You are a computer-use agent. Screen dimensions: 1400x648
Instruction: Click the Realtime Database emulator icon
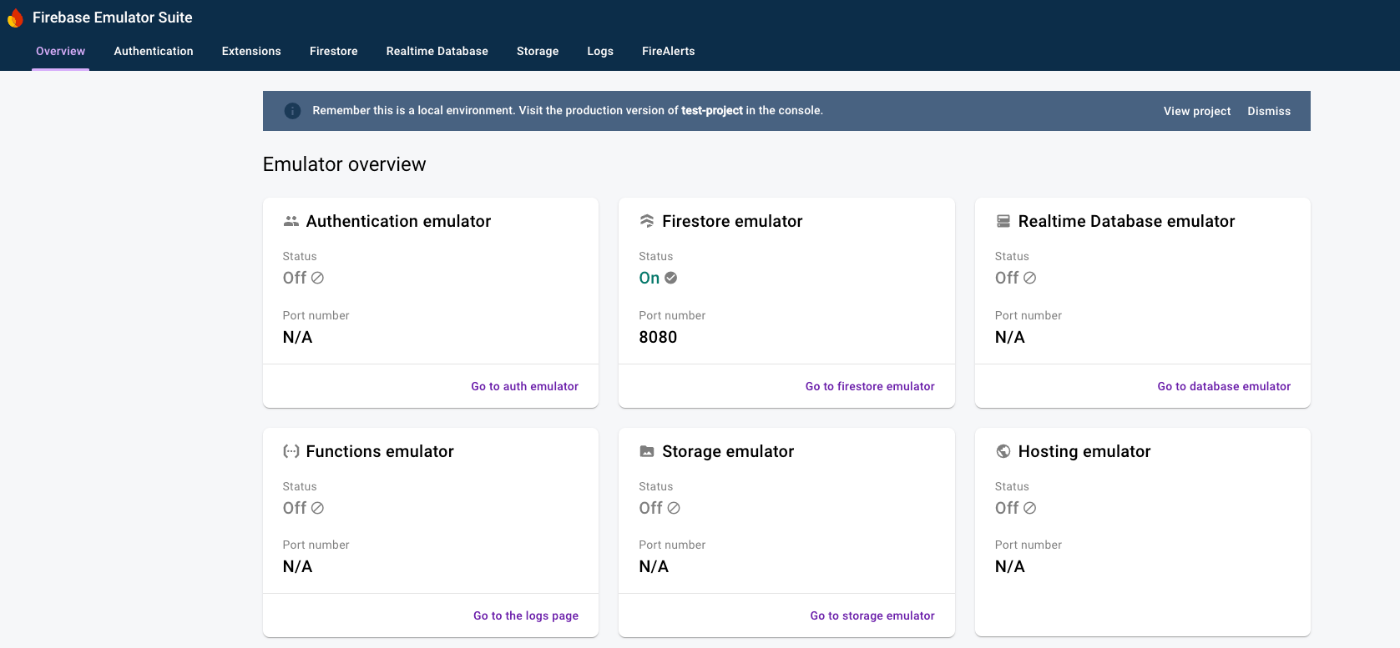[x=1003, y=221]
